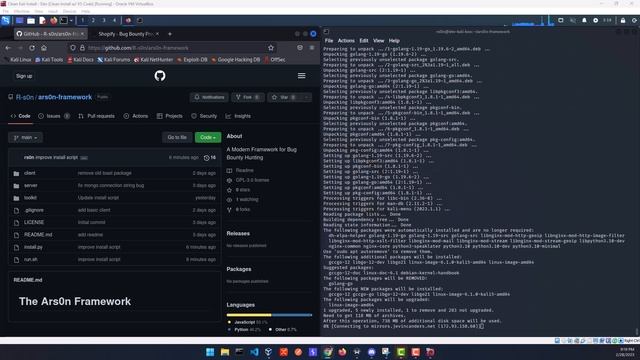Open Windows Start menu
The width and height of the screenshot is (640, 360).
(210, 352)
